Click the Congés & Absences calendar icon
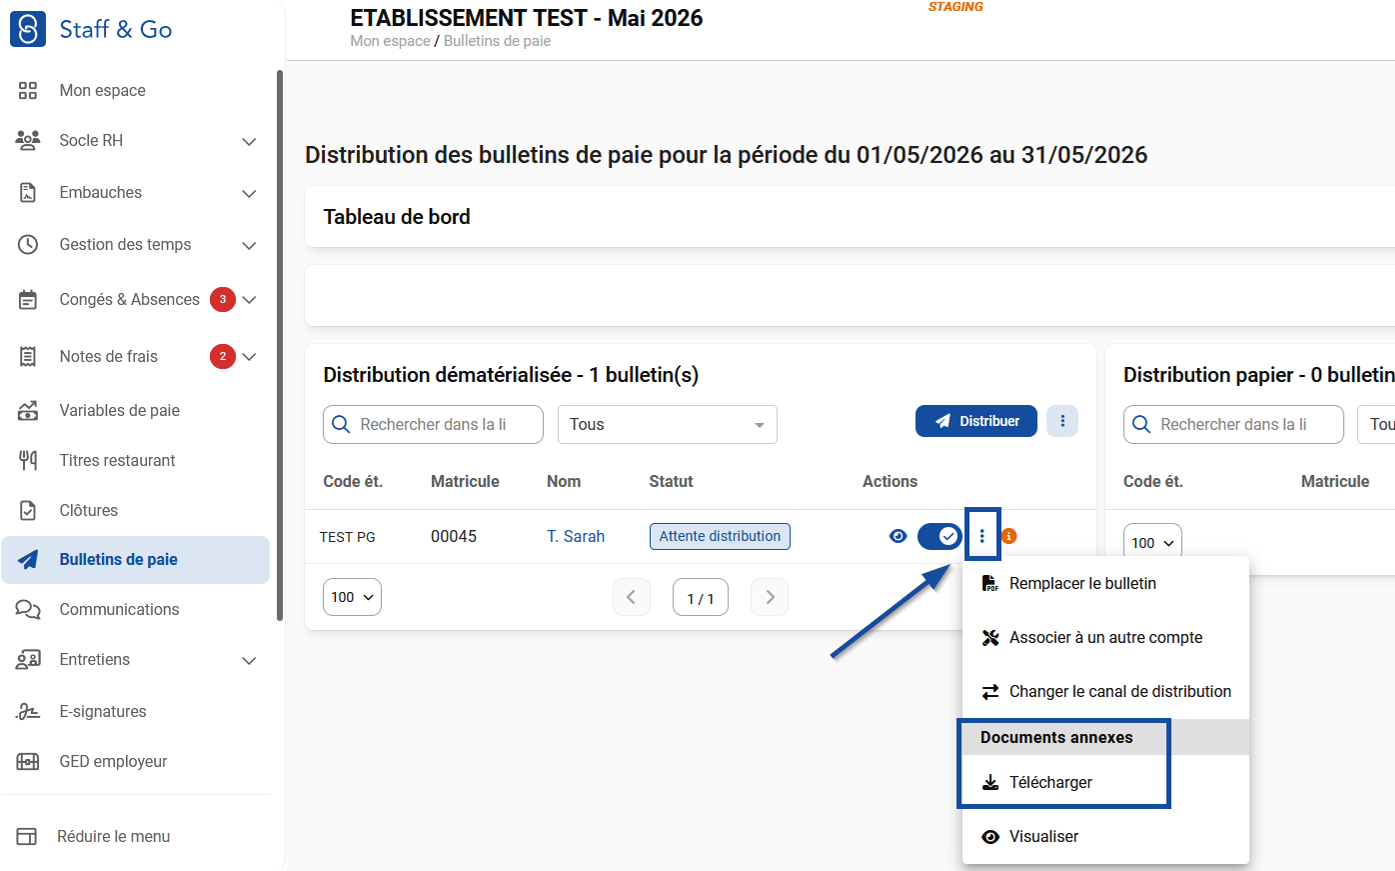The width and height of the screenshot is (1395, 871). coord(28,299)
